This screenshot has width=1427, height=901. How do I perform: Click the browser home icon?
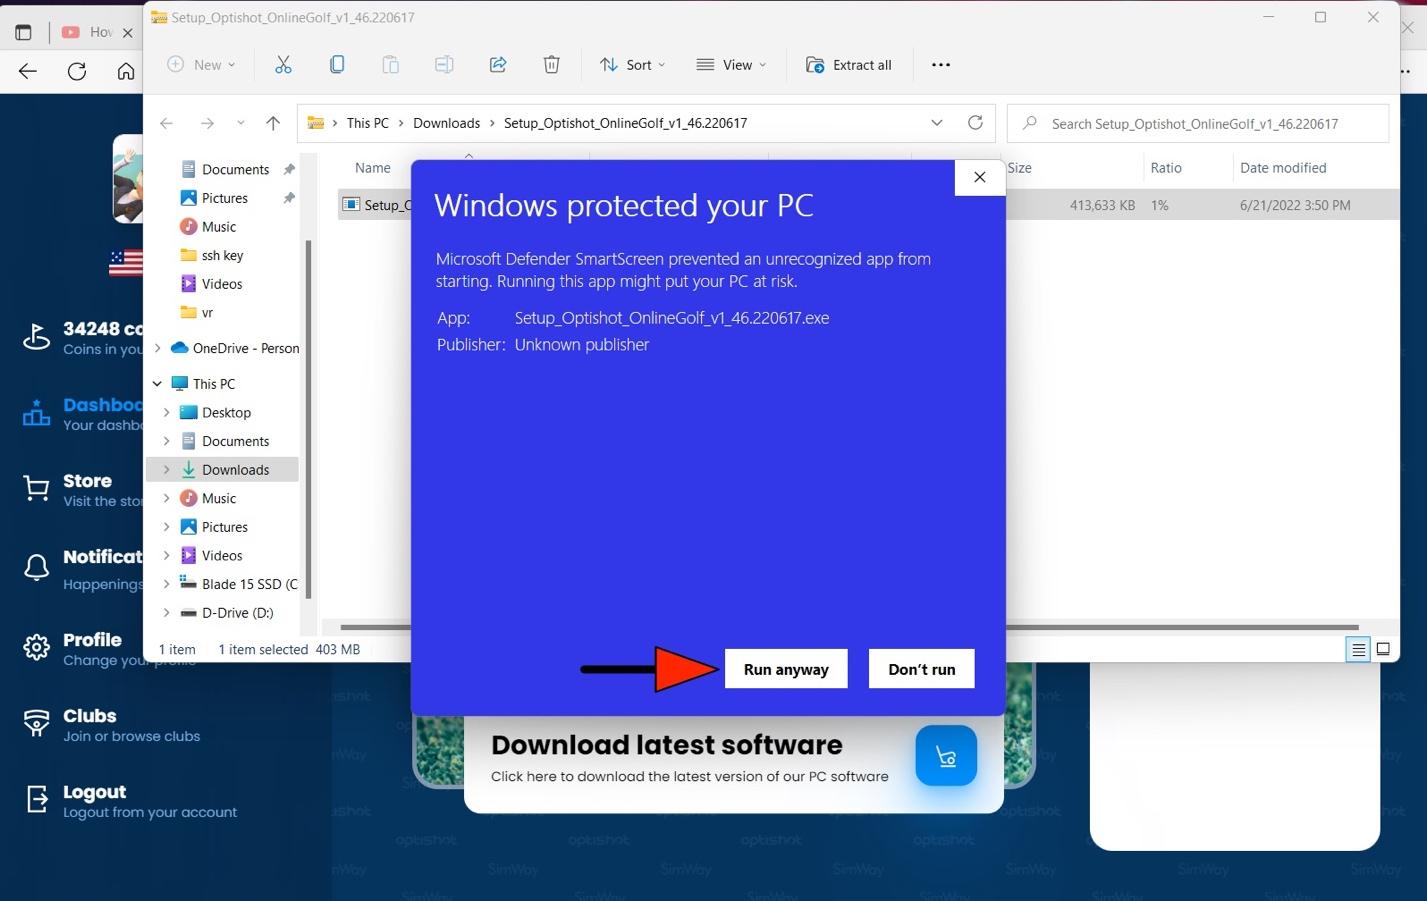126,71
